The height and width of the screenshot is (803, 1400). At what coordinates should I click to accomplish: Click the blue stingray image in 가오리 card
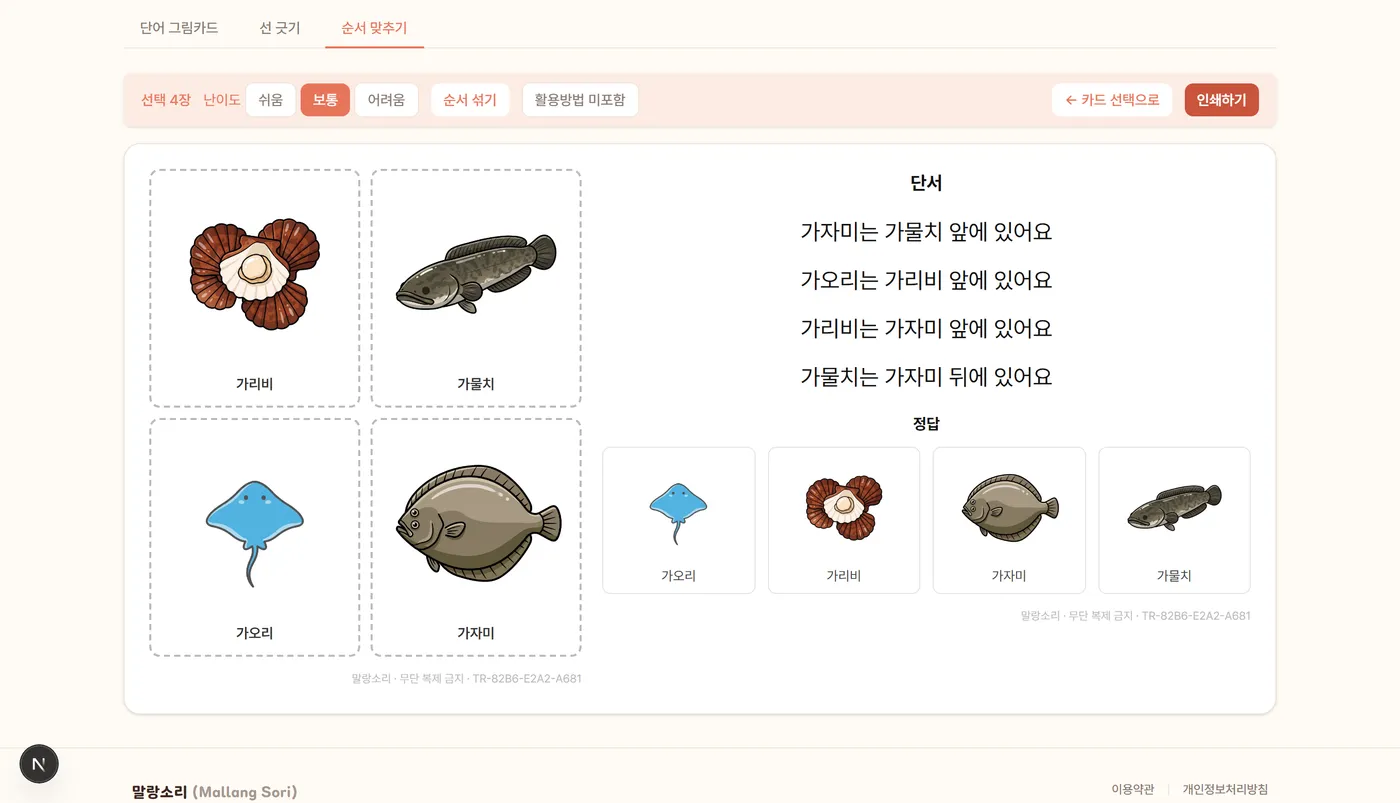(x=255, y=532)
